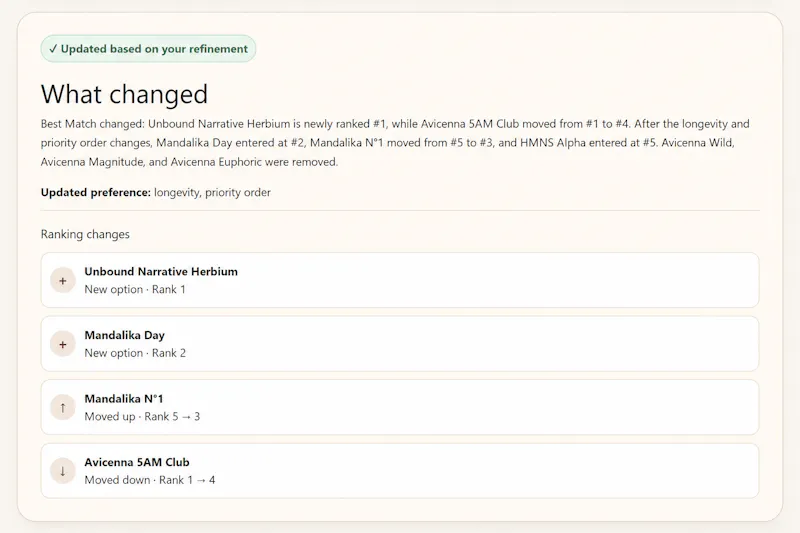Click 'Moved down · Rank 1 → 4' text
The height and width of the screenshot is (533, 800).
coord(149,480)
